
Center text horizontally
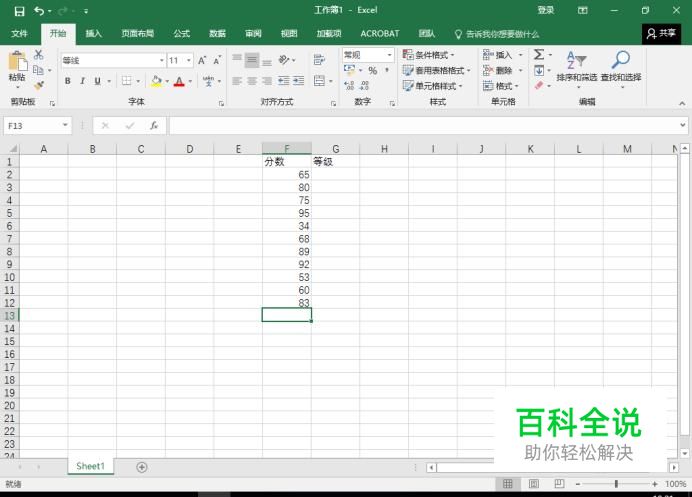[x=252, y=81]
